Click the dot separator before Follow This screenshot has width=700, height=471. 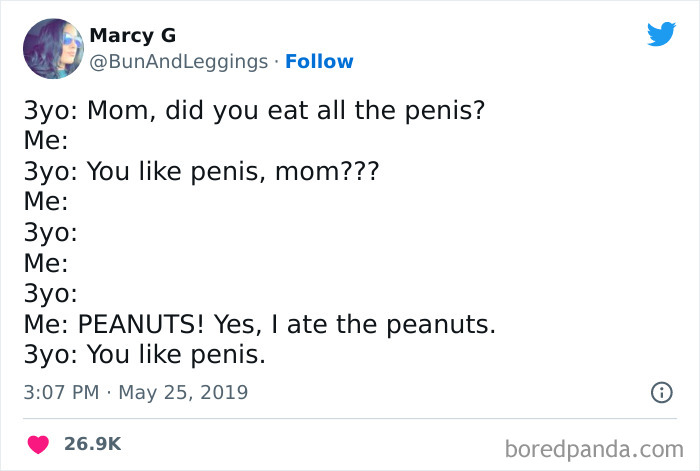(276, 61)
